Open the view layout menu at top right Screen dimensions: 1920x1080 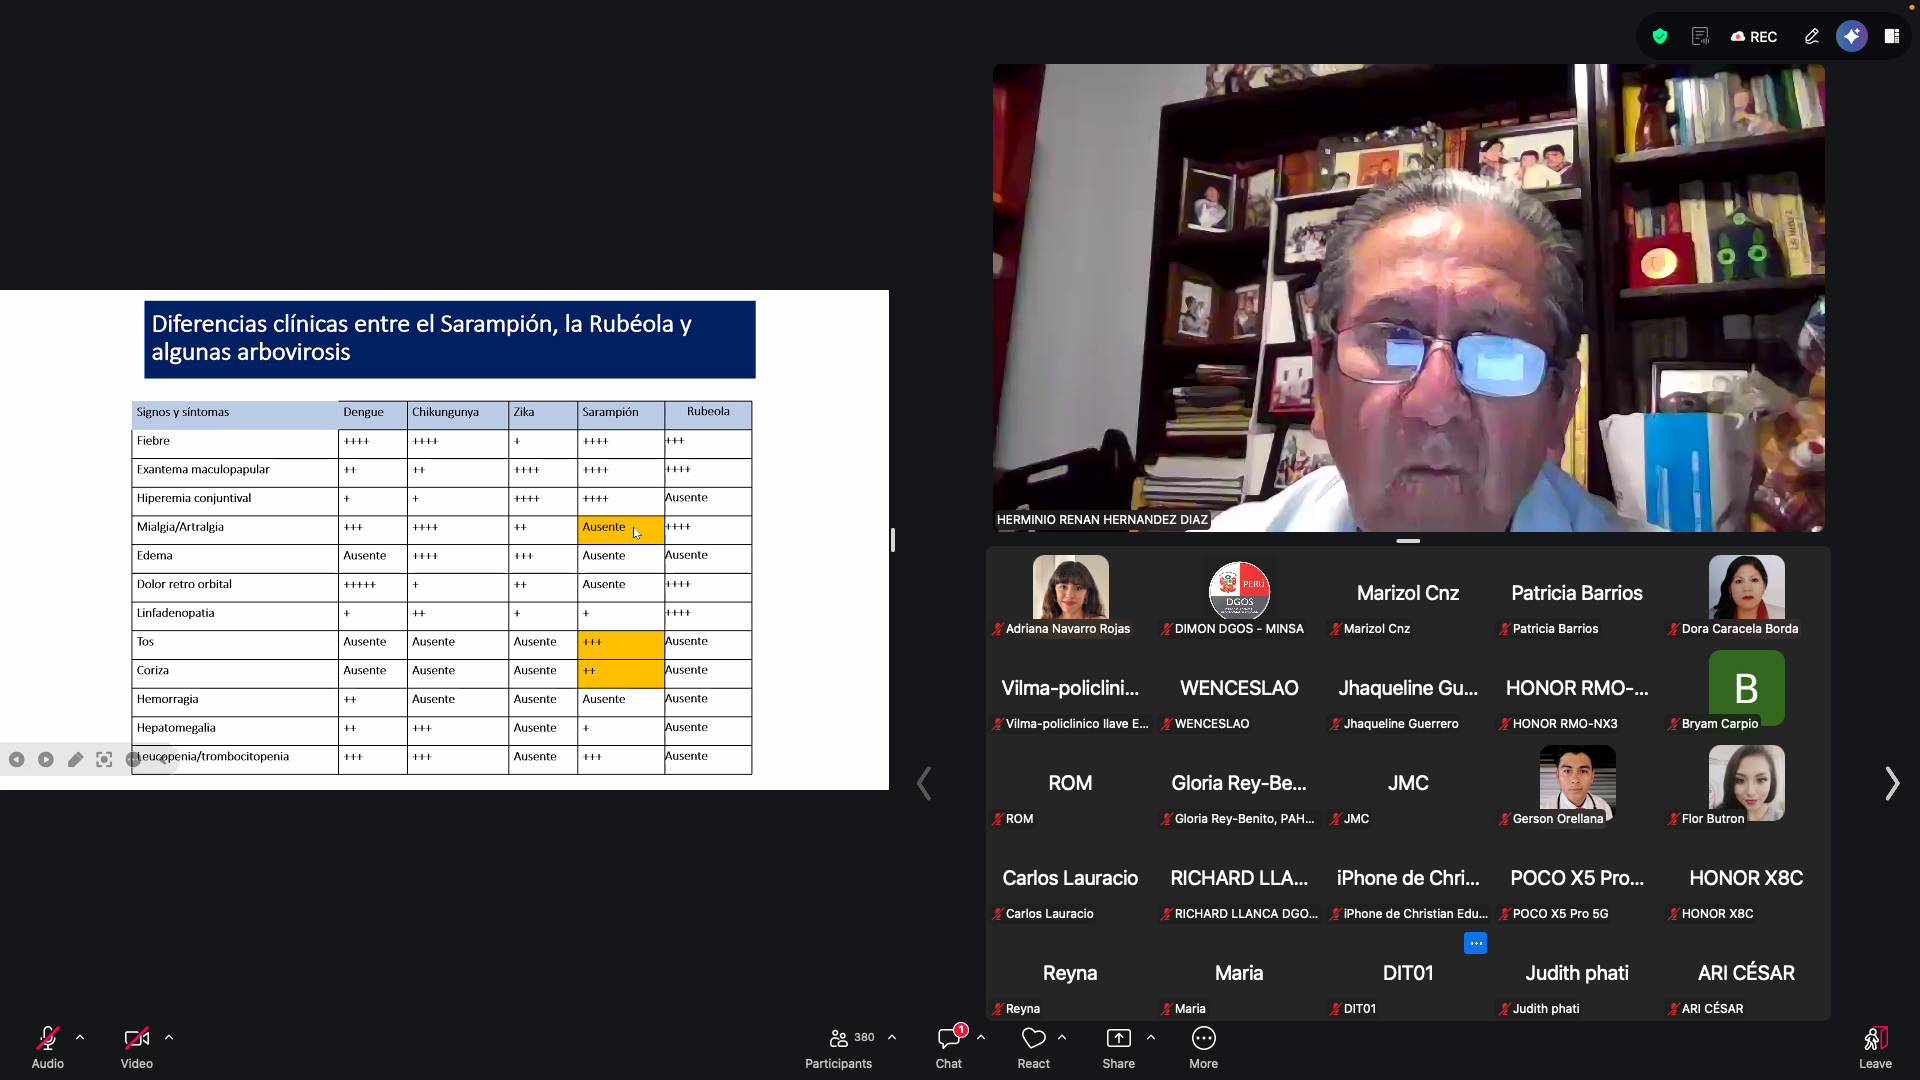pos(1892,36)
